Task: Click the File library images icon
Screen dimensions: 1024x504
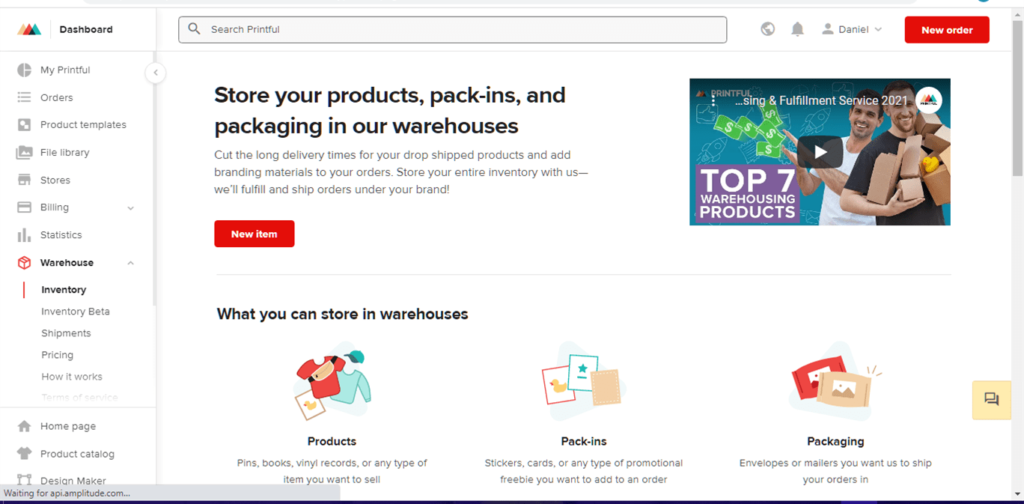Action: coord(24,152)
